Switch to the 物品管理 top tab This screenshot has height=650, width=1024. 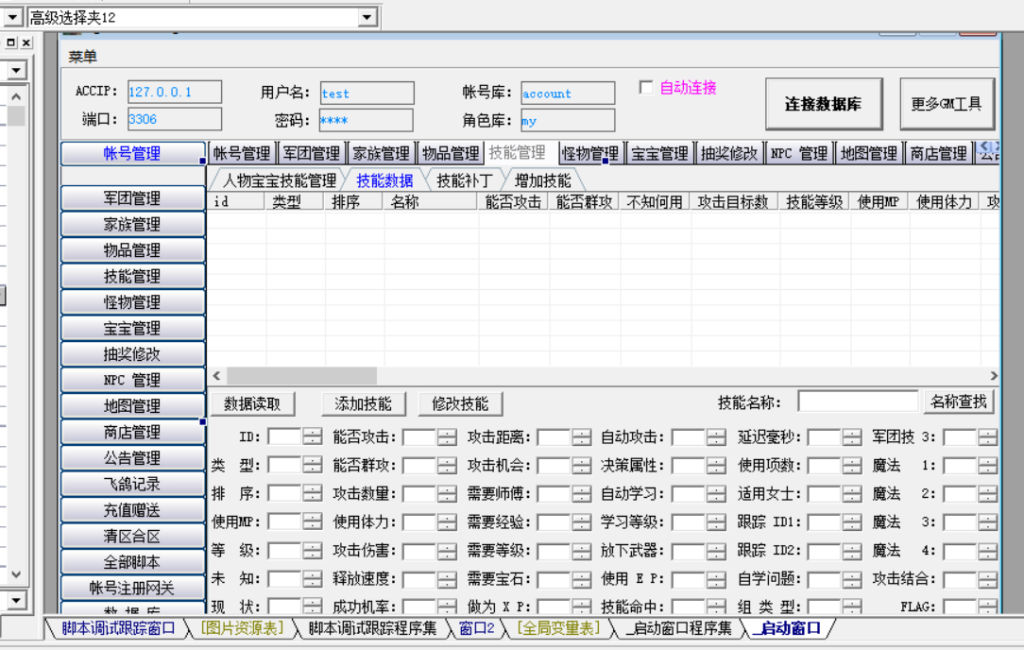tap(451, 154)
